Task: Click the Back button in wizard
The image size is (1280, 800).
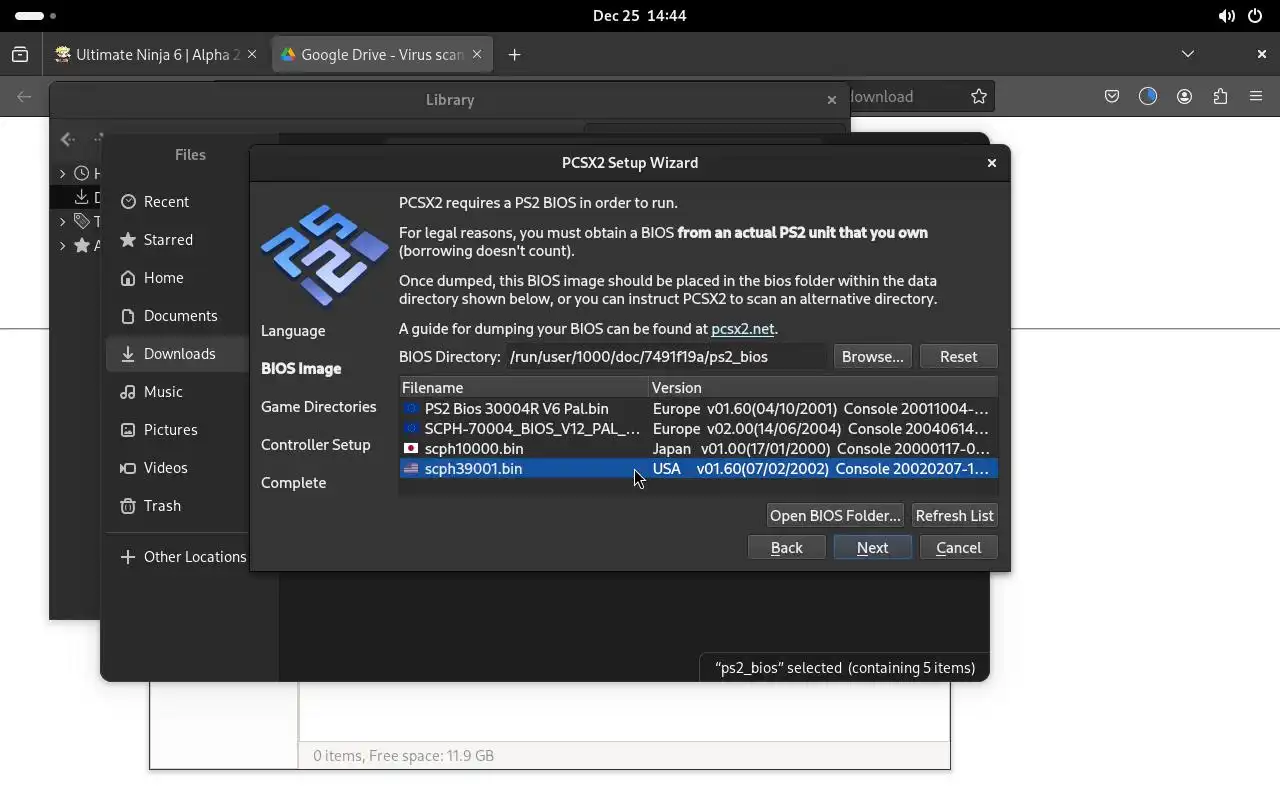Action: (786, 547)
